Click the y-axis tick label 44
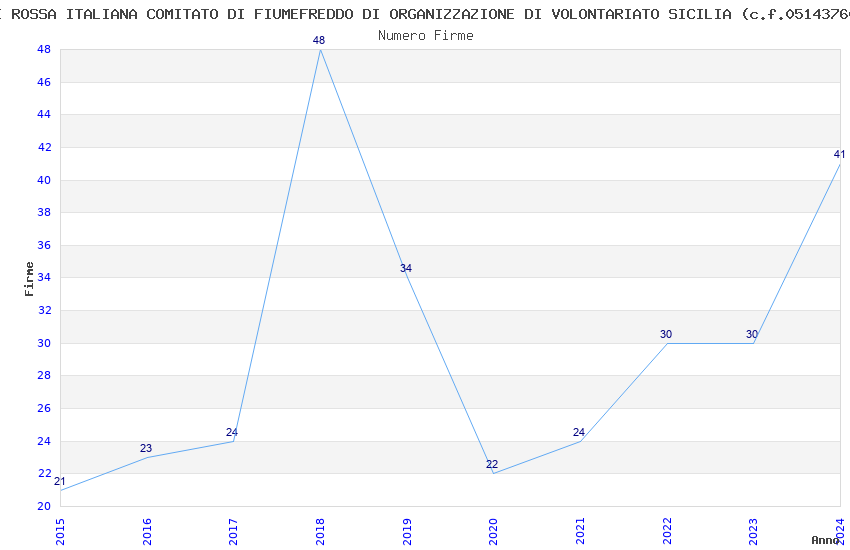 44,114
